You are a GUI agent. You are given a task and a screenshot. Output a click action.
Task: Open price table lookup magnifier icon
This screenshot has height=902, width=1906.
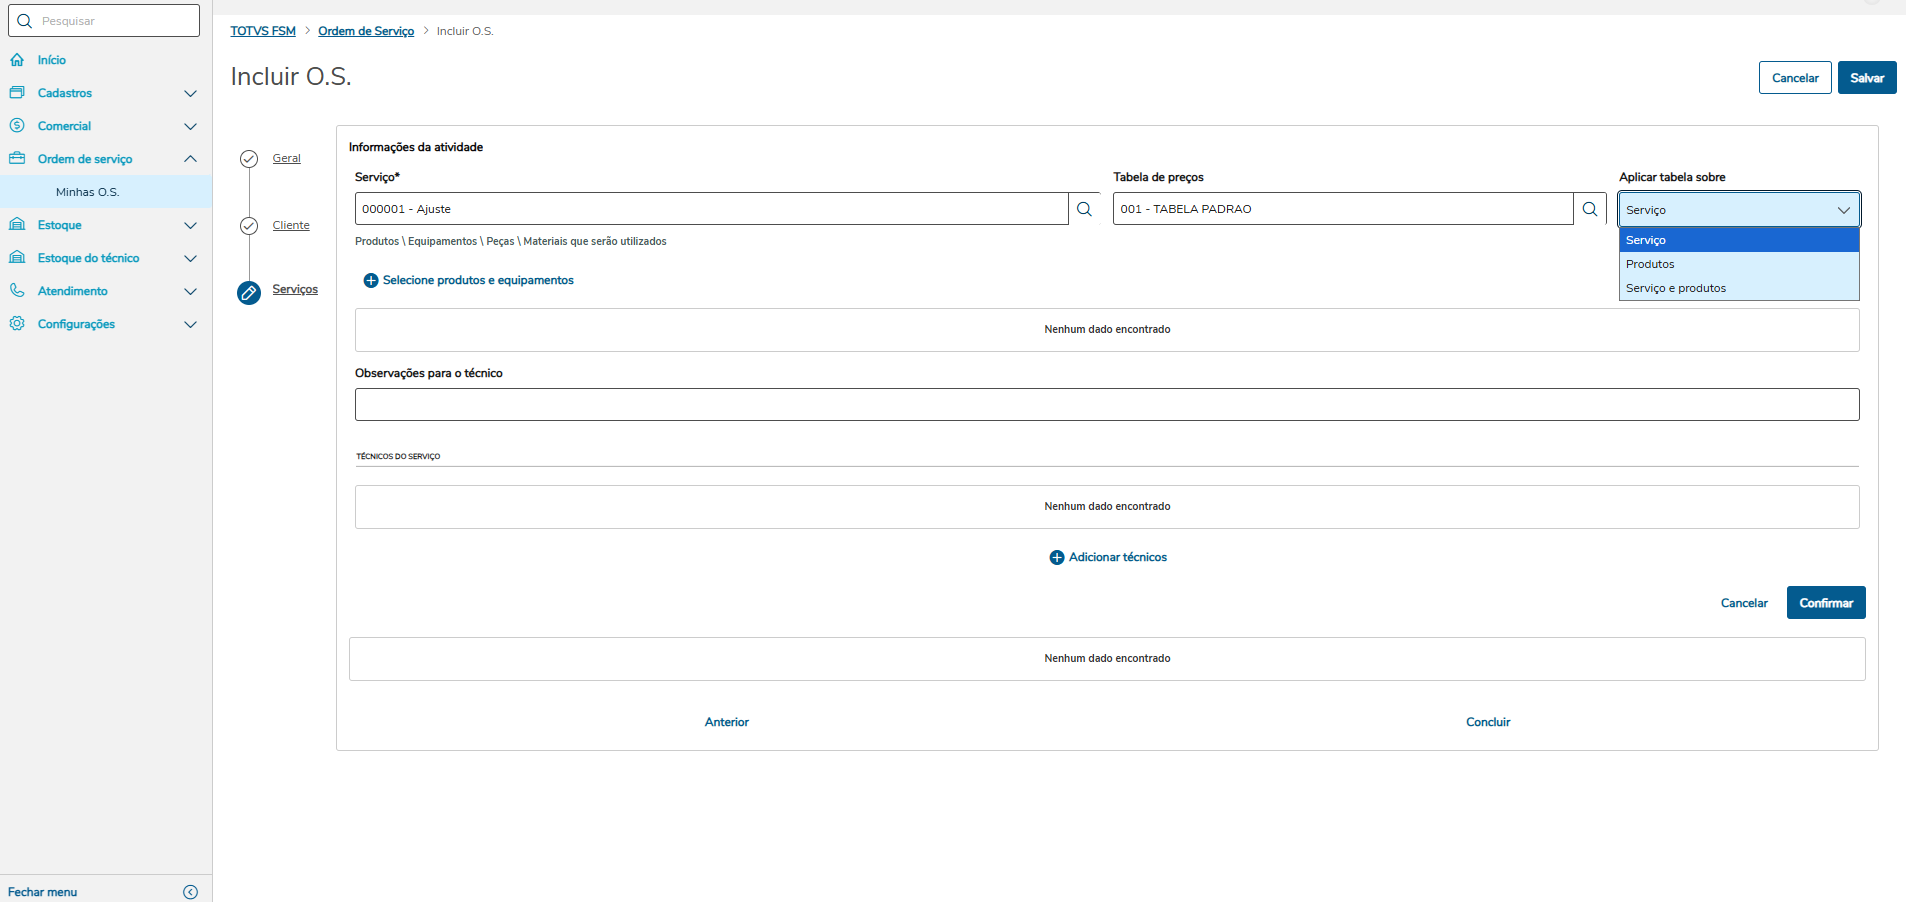[1589, 209]
